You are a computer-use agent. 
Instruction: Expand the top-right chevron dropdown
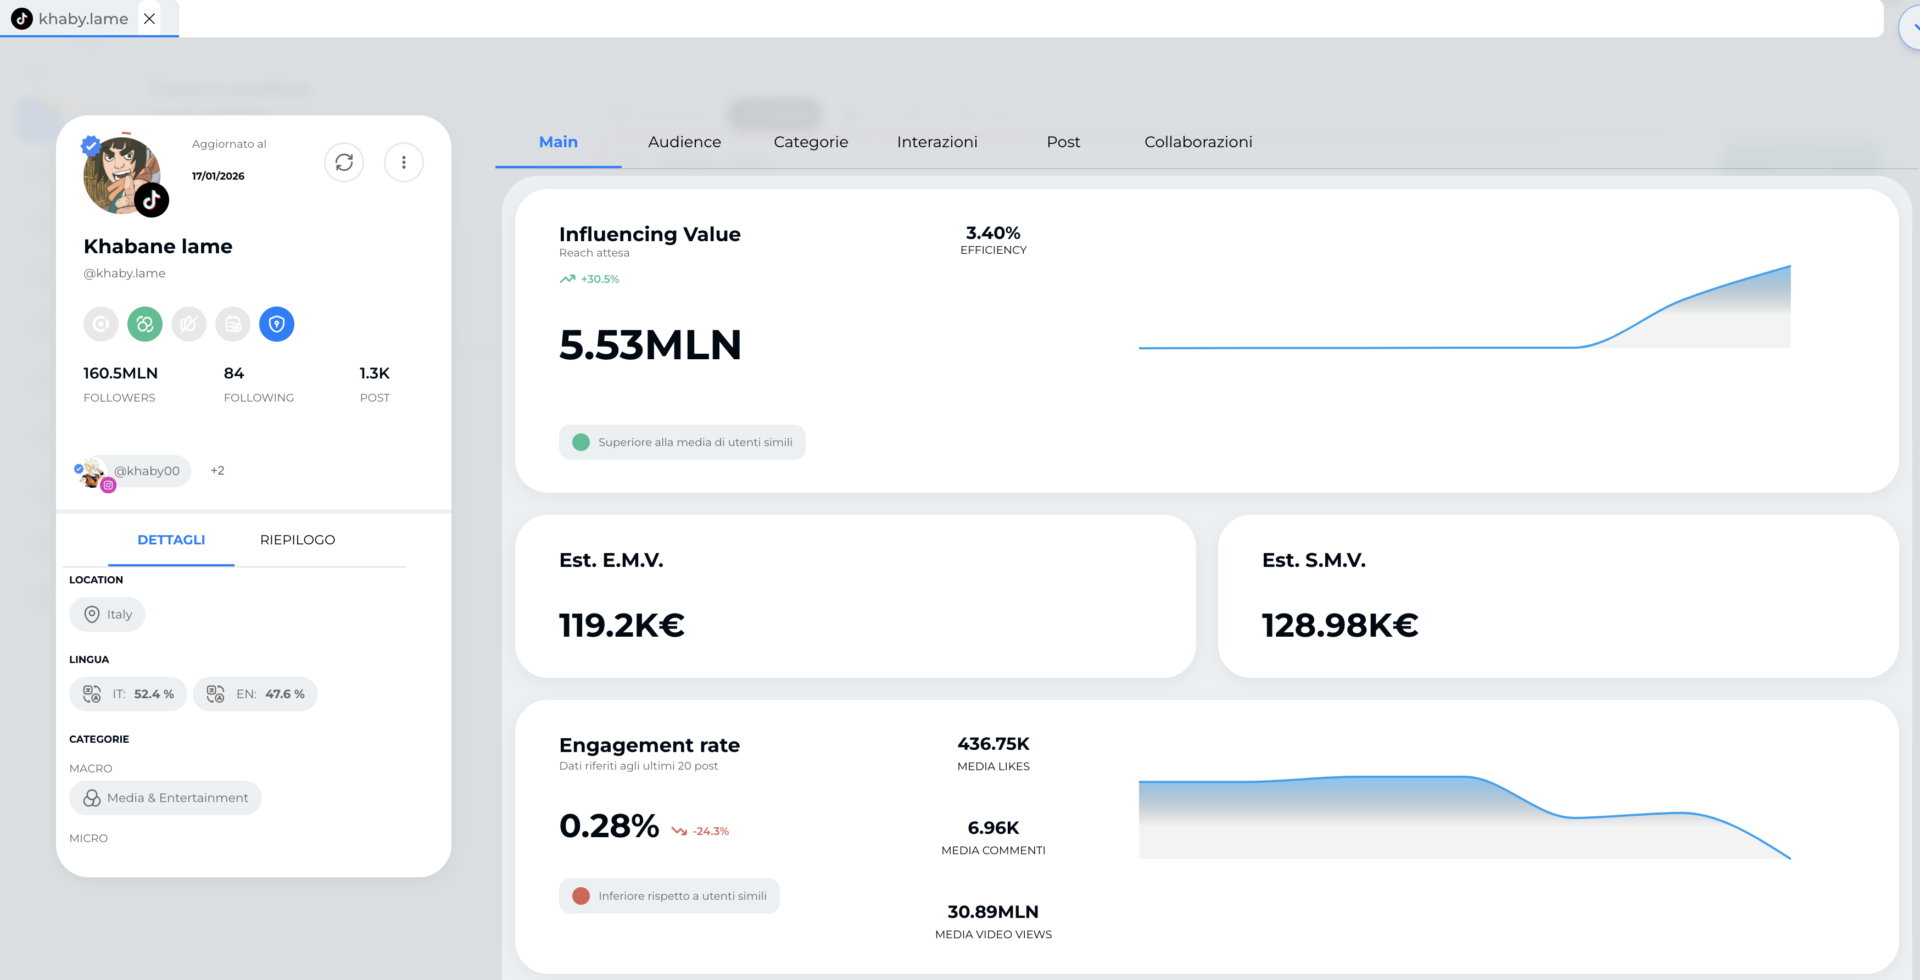[x=1912, y=27]
